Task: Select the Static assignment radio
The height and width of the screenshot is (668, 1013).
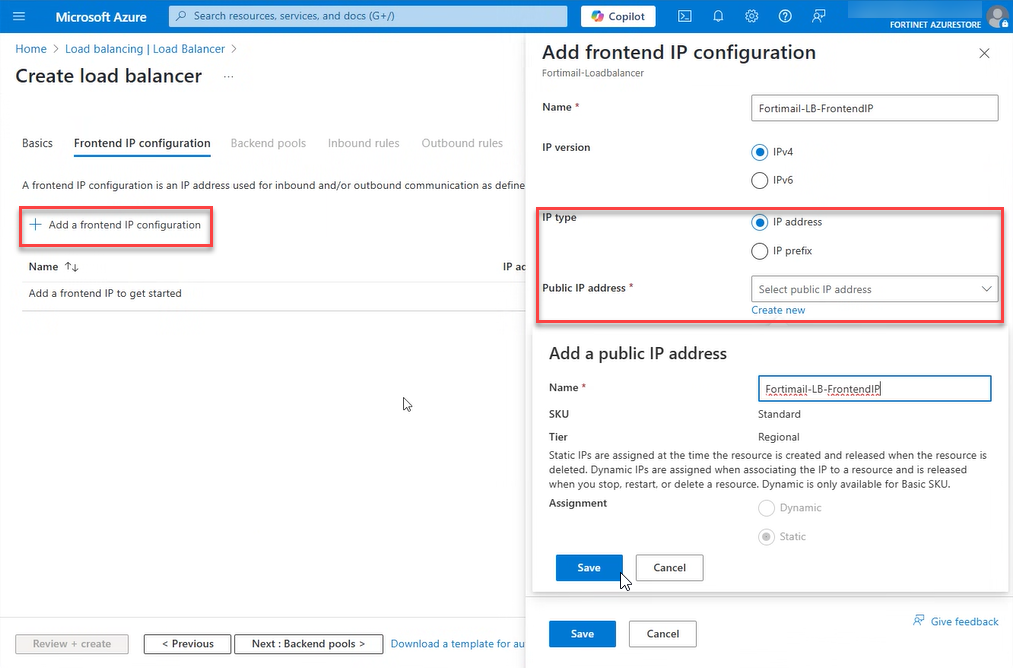Action: [766, 536]
